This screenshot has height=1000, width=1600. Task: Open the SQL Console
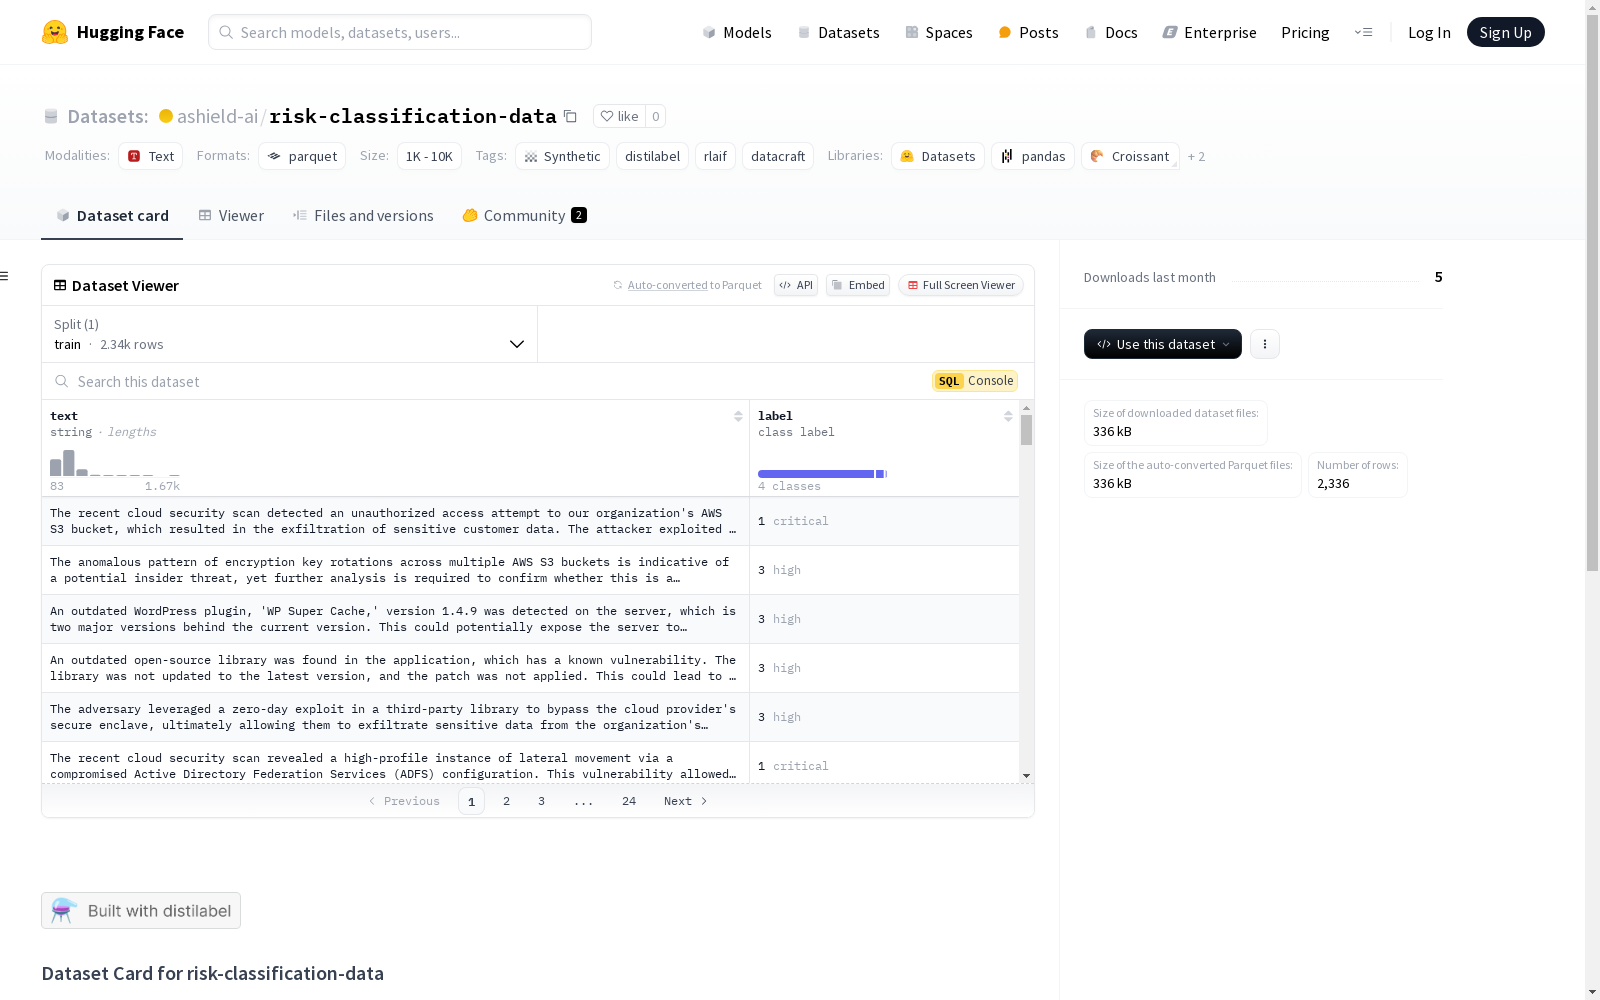coord(975,381)
